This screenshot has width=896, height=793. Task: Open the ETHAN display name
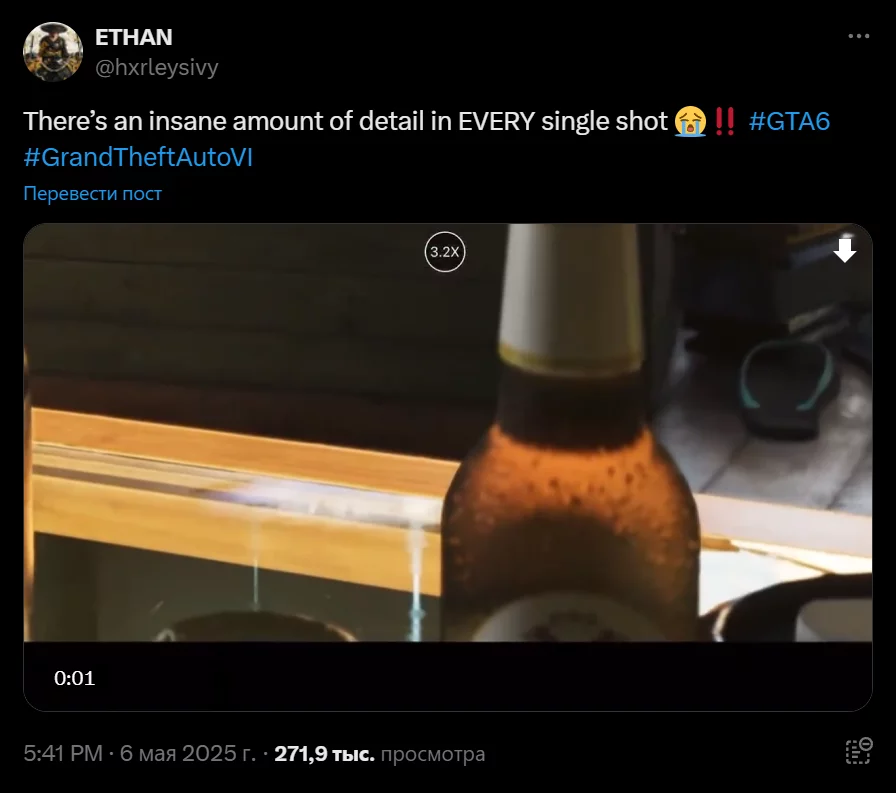tap(134, 38)
